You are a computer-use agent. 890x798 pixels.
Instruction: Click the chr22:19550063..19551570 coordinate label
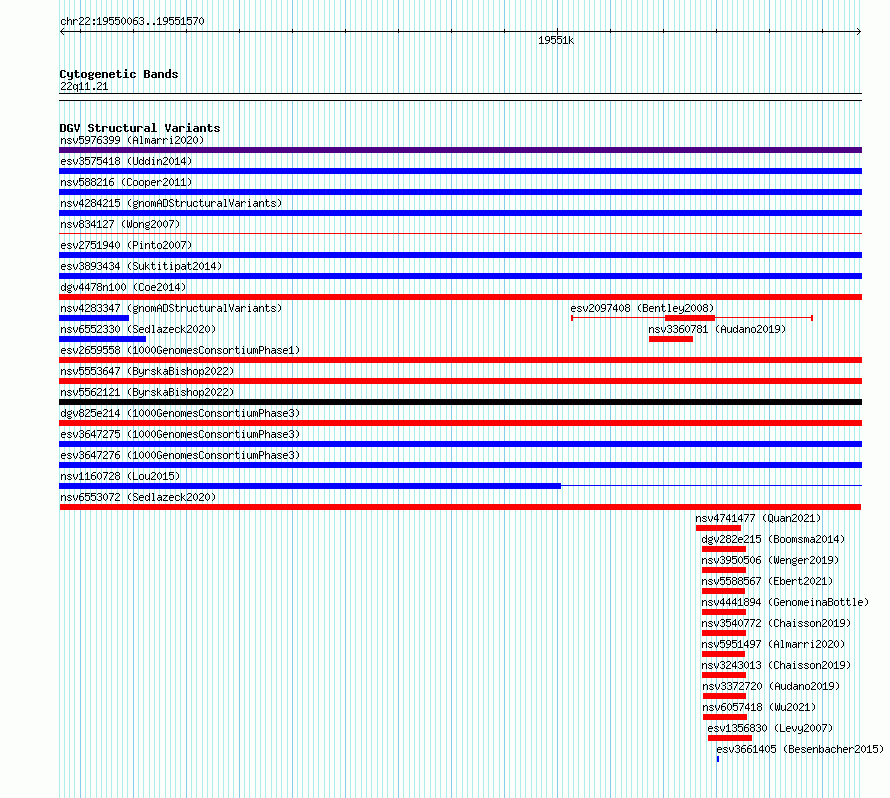click(x=132, y=21)
